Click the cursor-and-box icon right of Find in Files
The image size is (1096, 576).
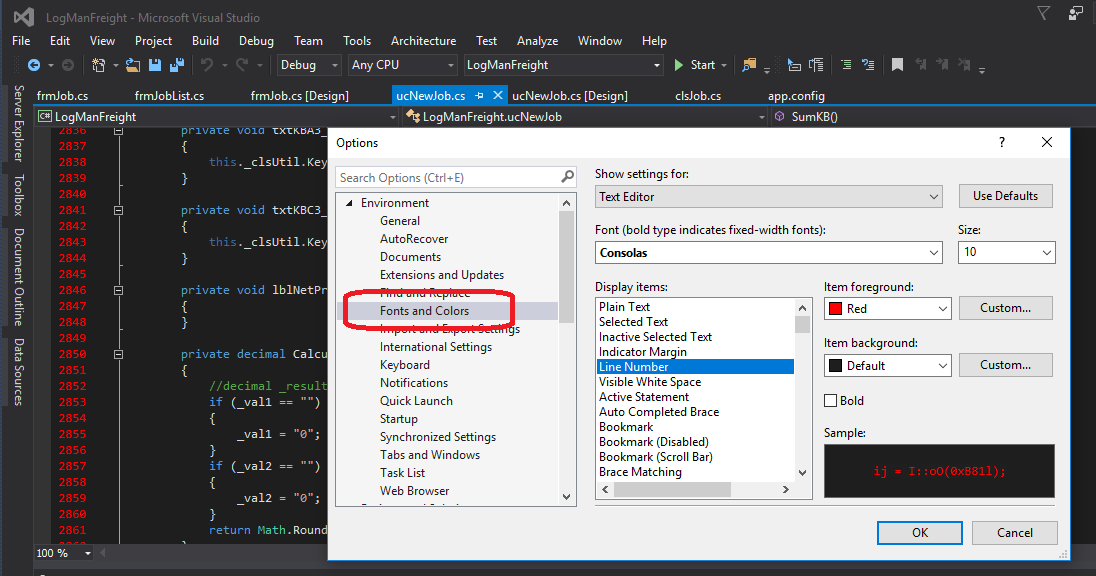click(794, 65)
